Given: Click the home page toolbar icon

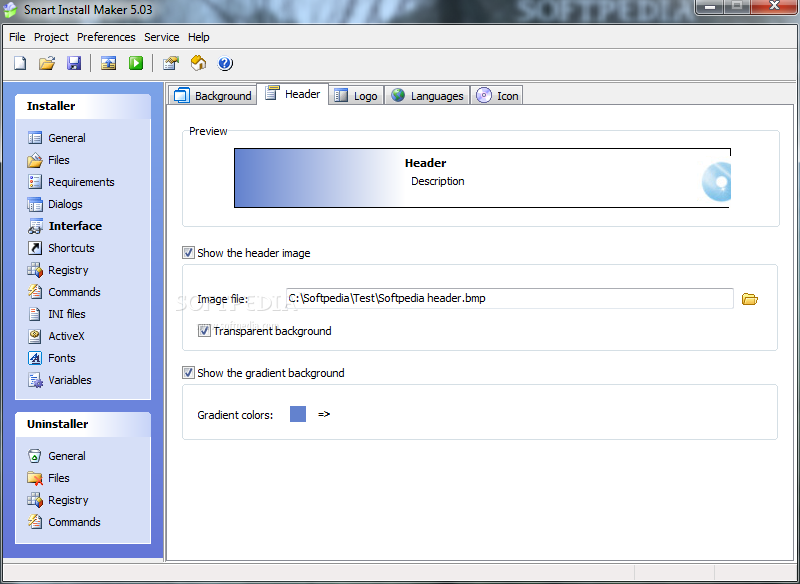Looking at the screenshot, I should tap(198, 63).
